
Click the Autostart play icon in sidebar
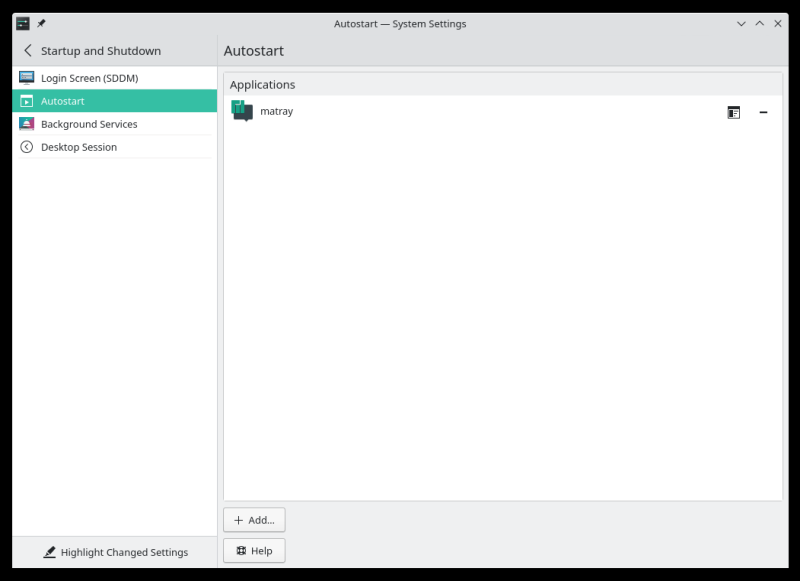[25, 100]
